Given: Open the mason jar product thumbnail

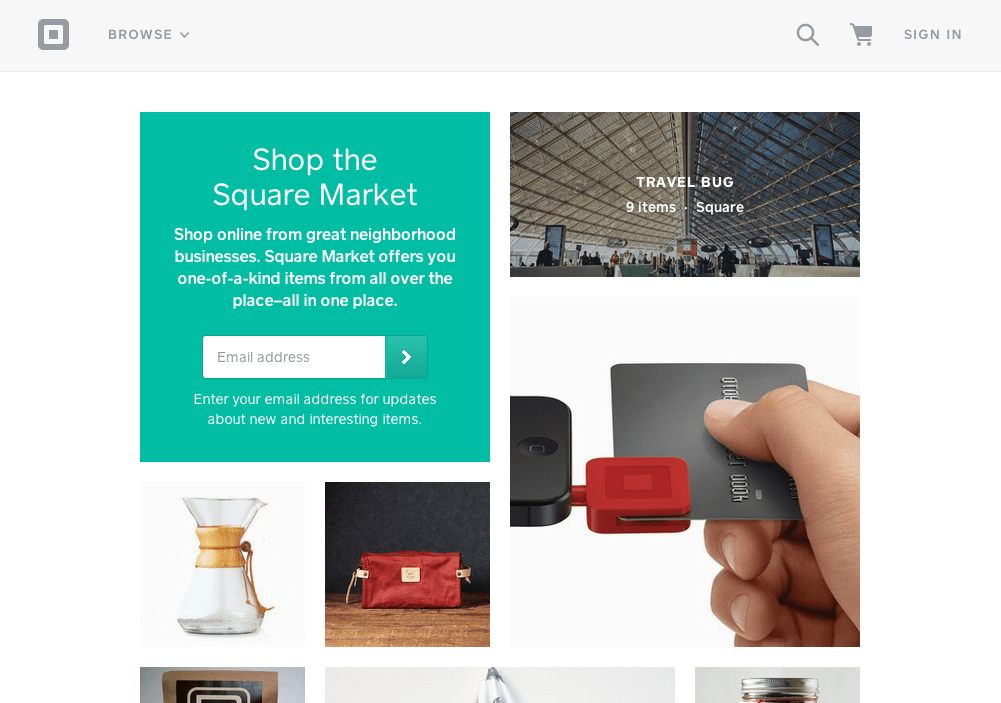Looking at the screenshot, I should pos(777,685).
